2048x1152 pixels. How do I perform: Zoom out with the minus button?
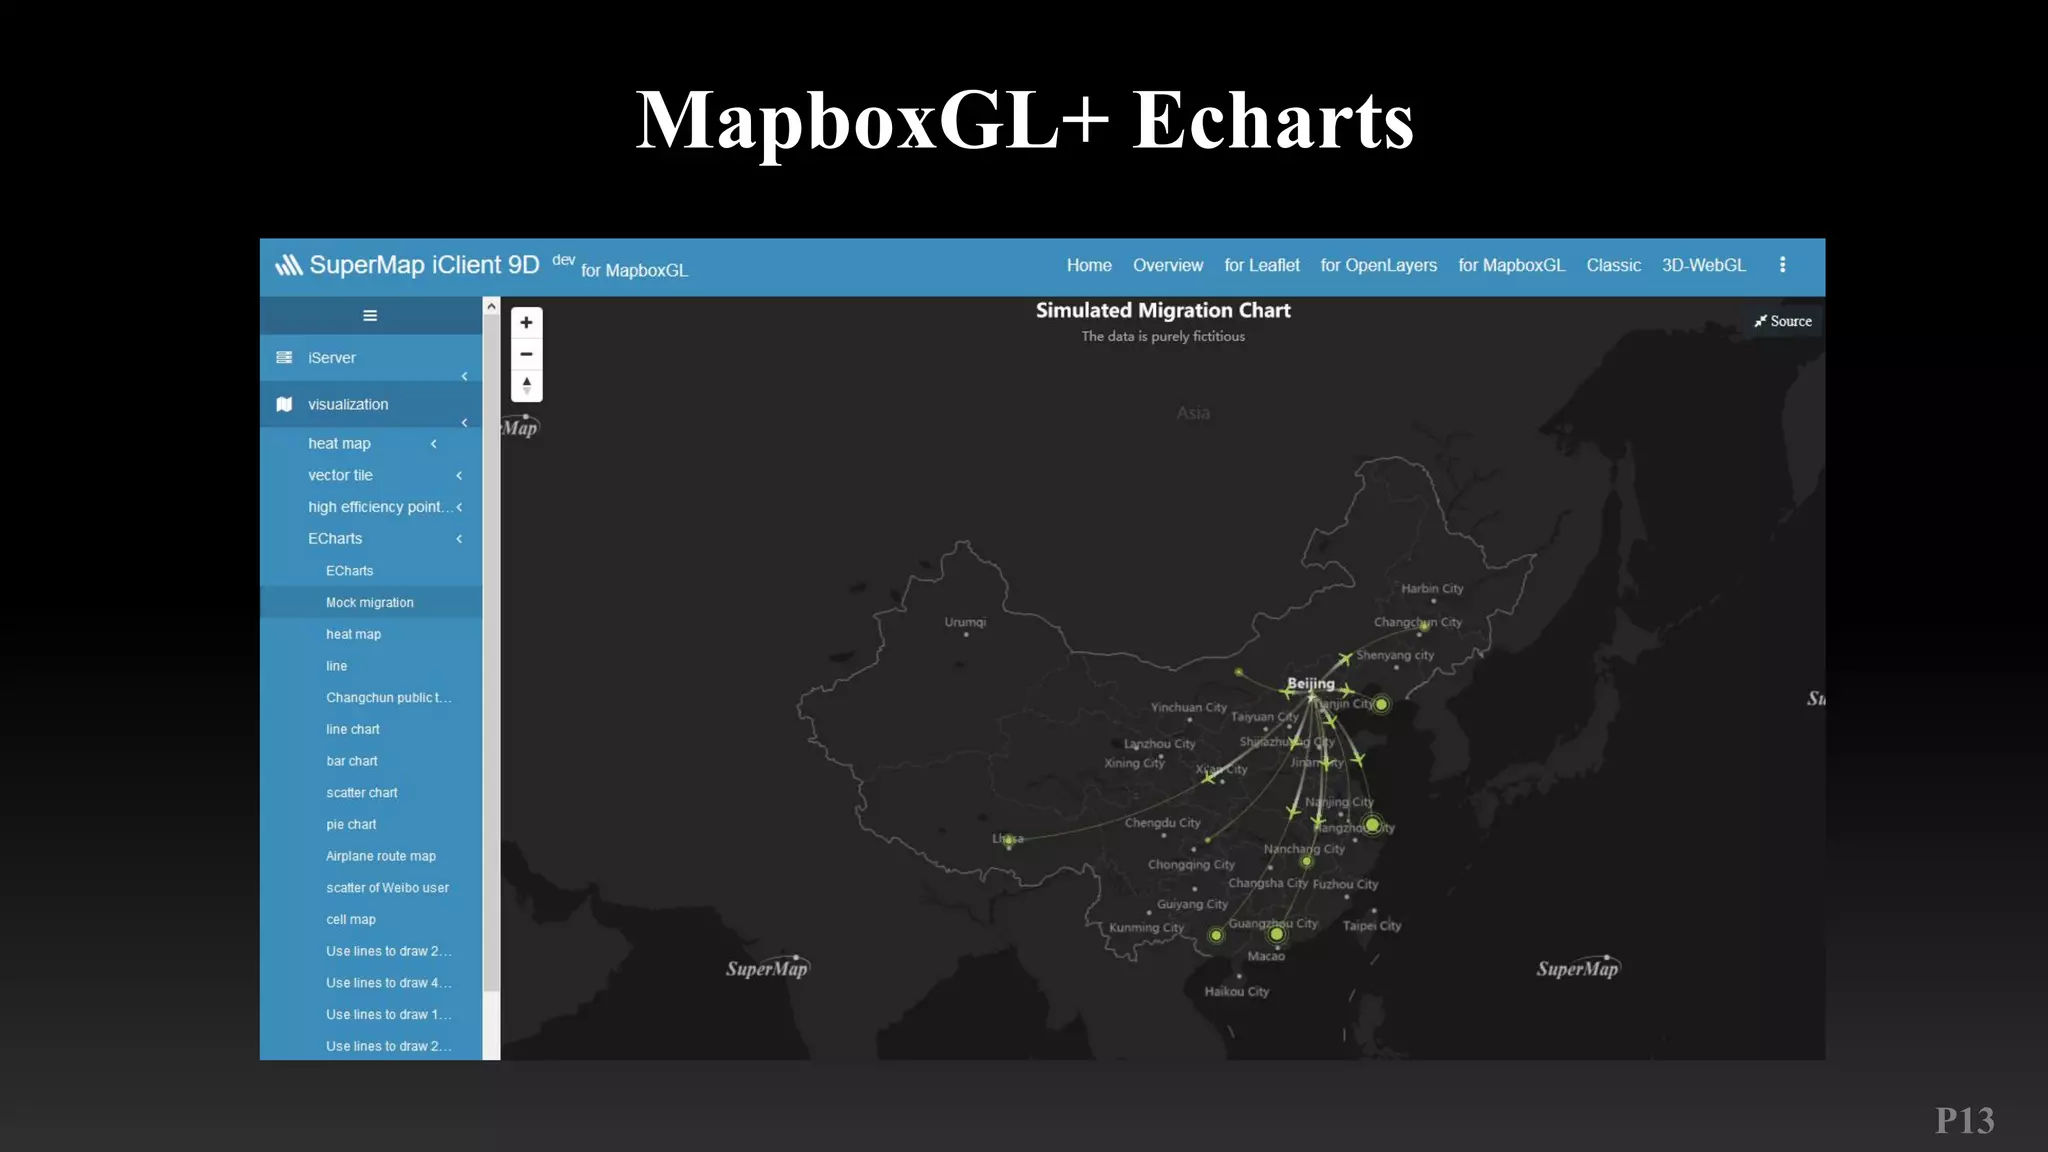coord(526,354)
